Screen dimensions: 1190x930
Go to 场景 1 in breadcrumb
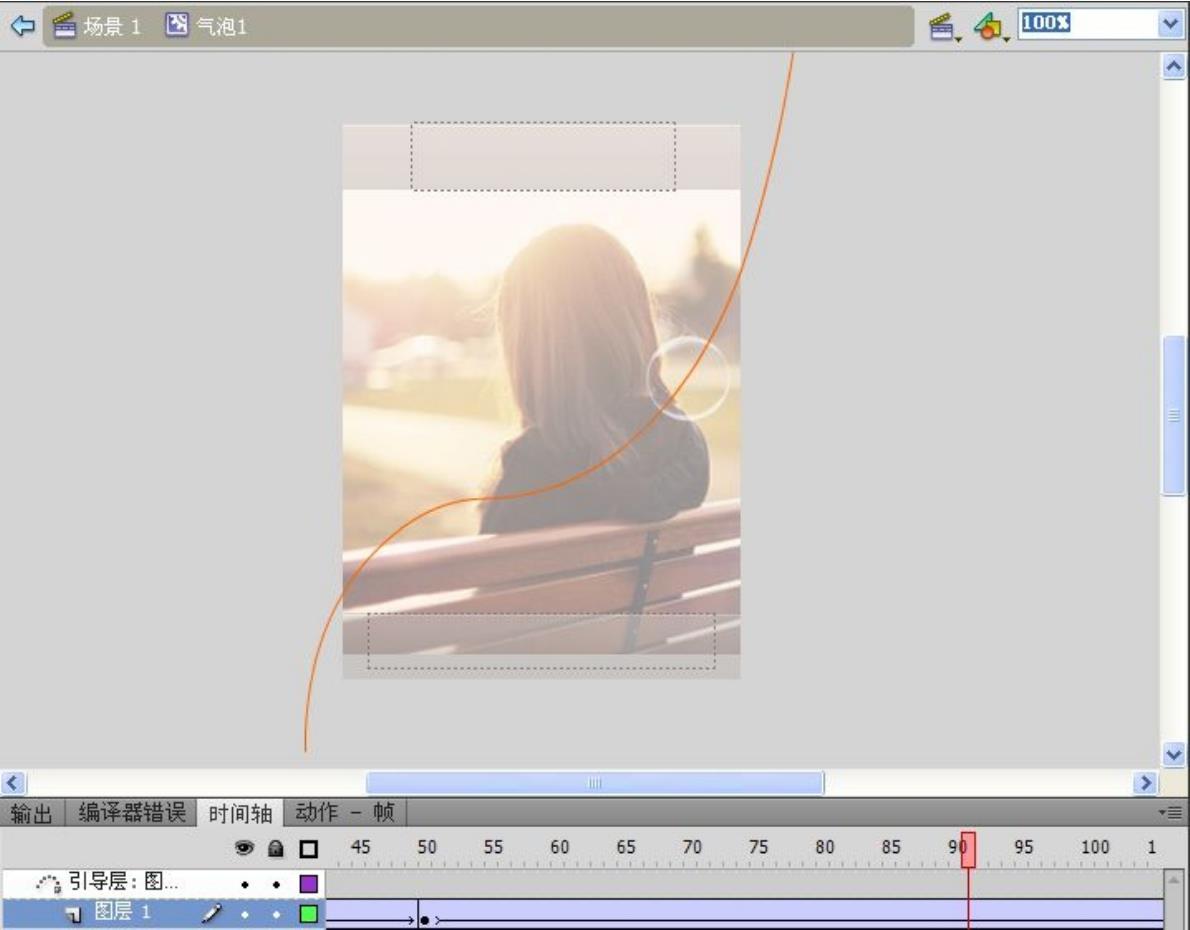pos(97,27)
